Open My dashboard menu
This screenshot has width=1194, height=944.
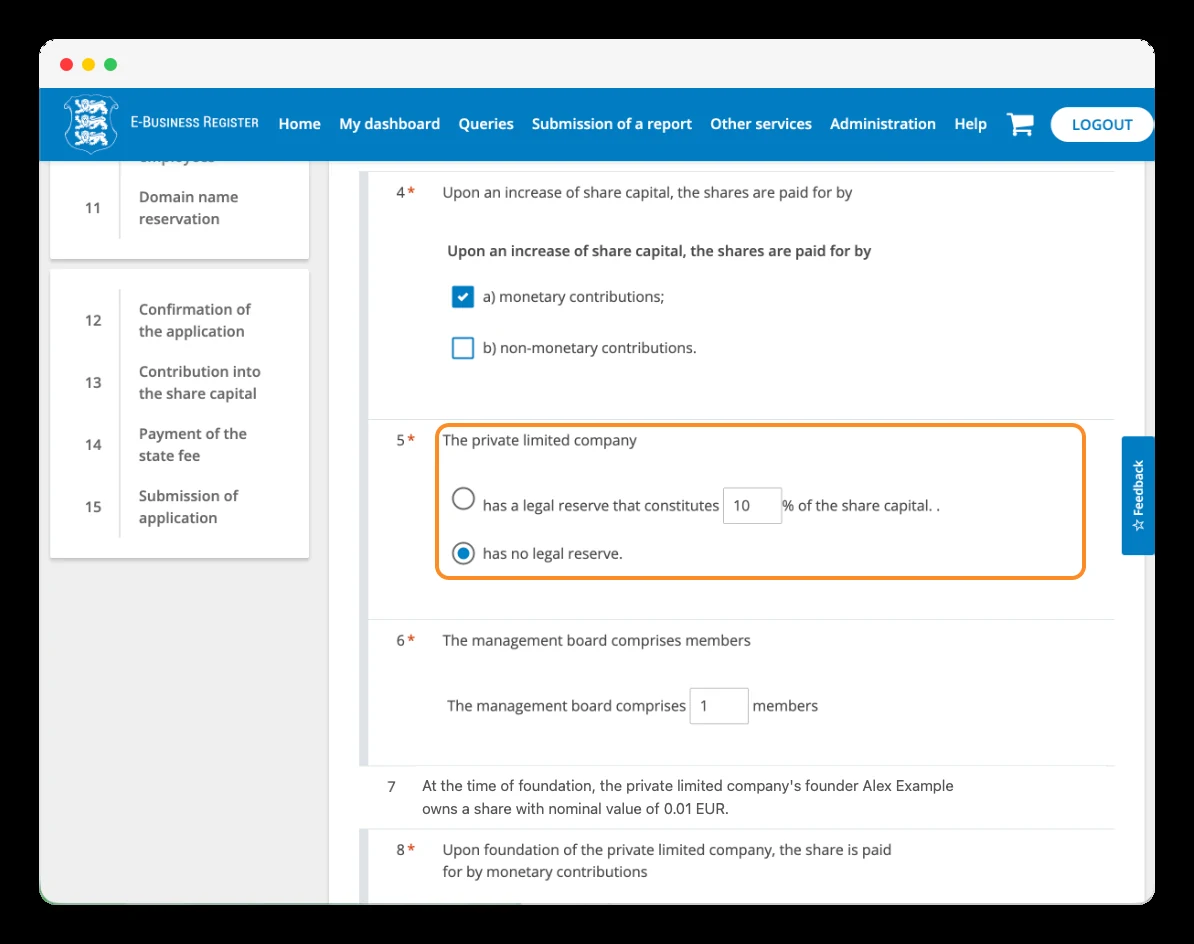click(389, 124)
